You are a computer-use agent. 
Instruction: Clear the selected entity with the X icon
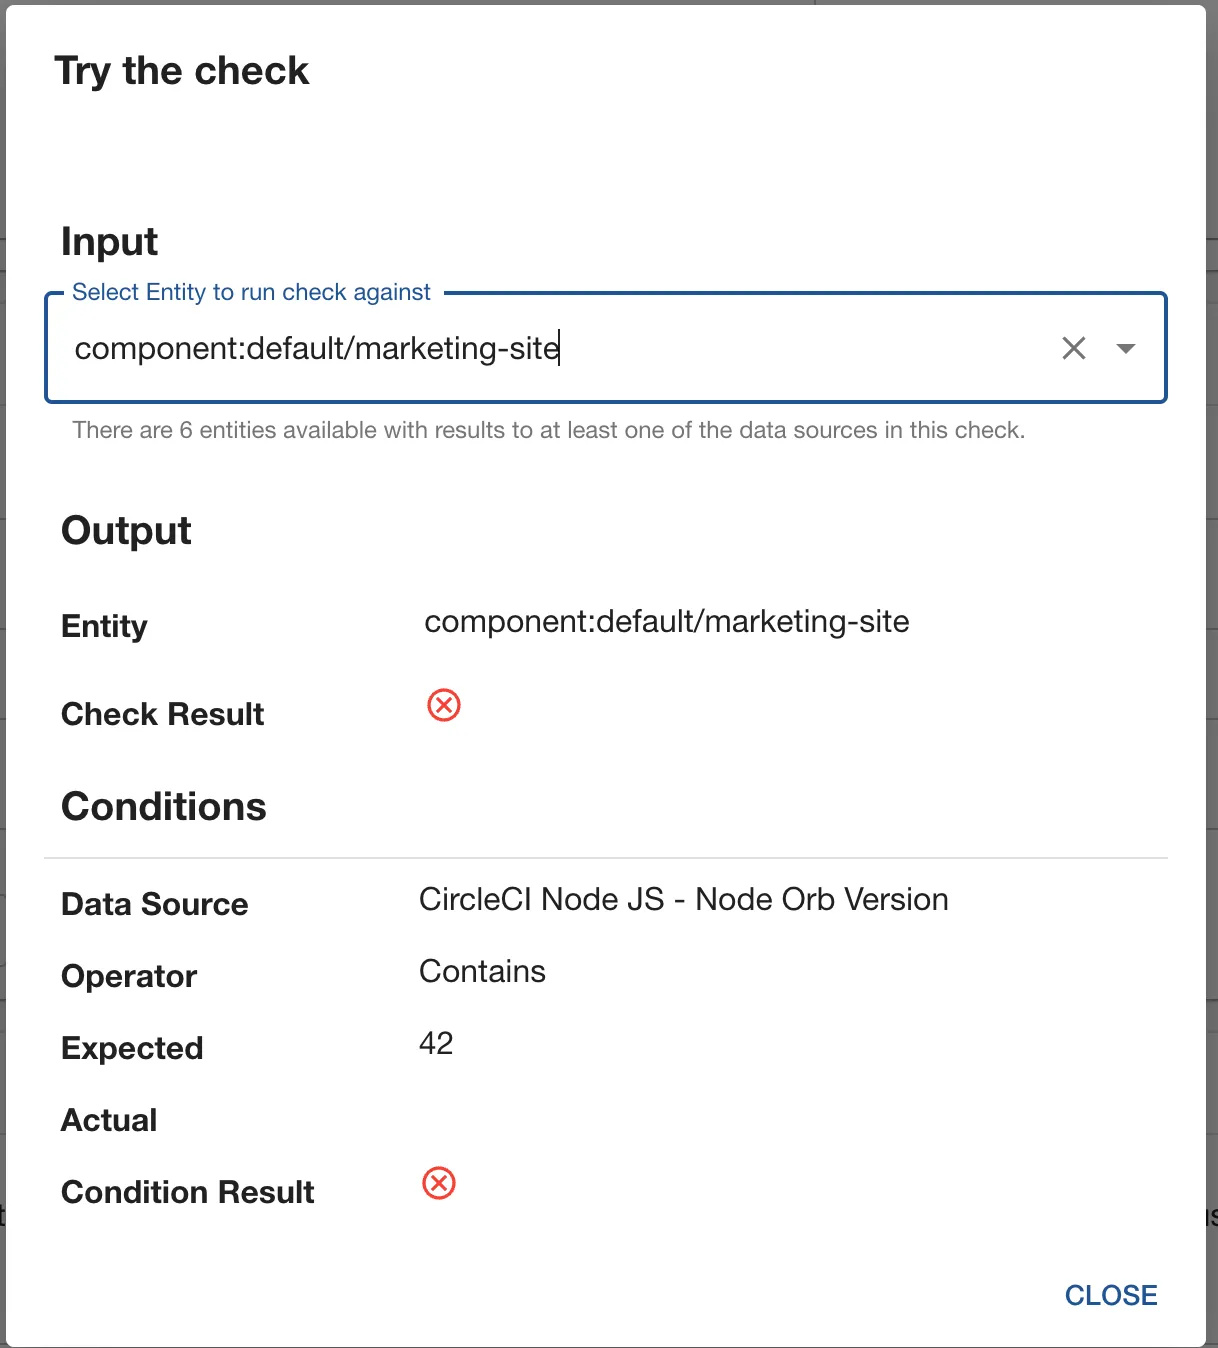pos(1073,348)
